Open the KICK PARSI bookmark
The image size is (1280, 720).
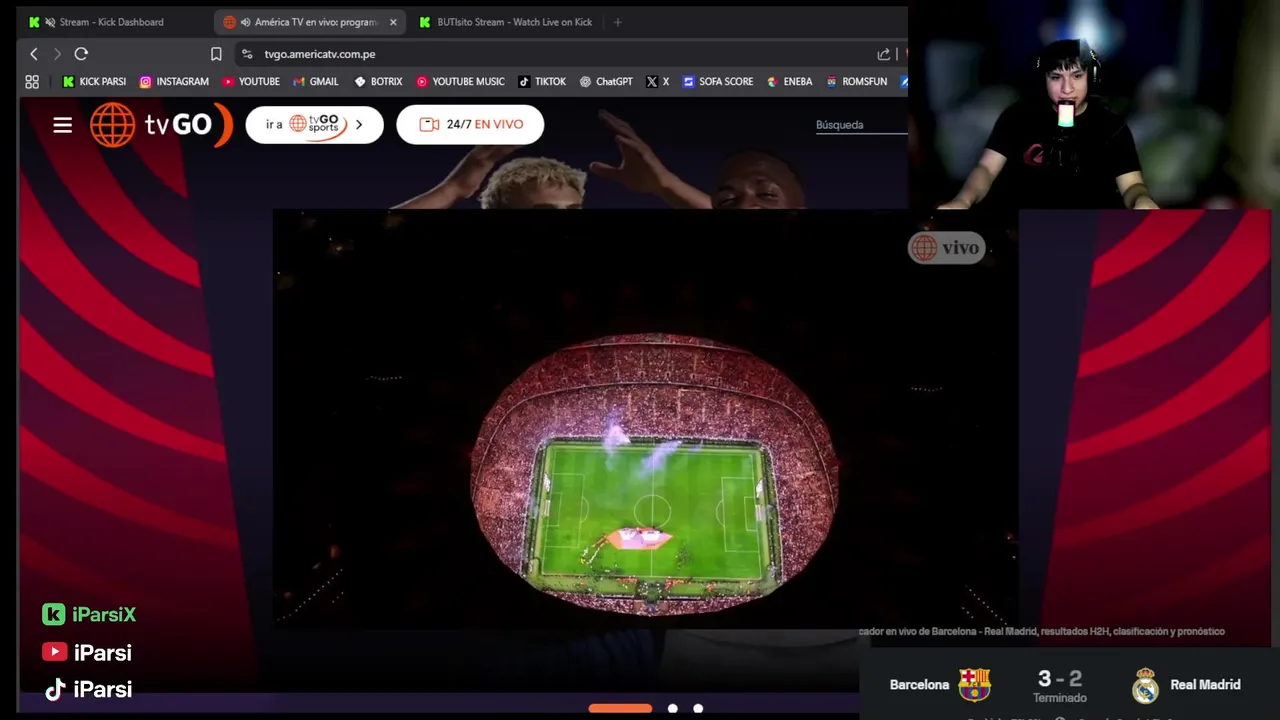[x=94, y=82]
